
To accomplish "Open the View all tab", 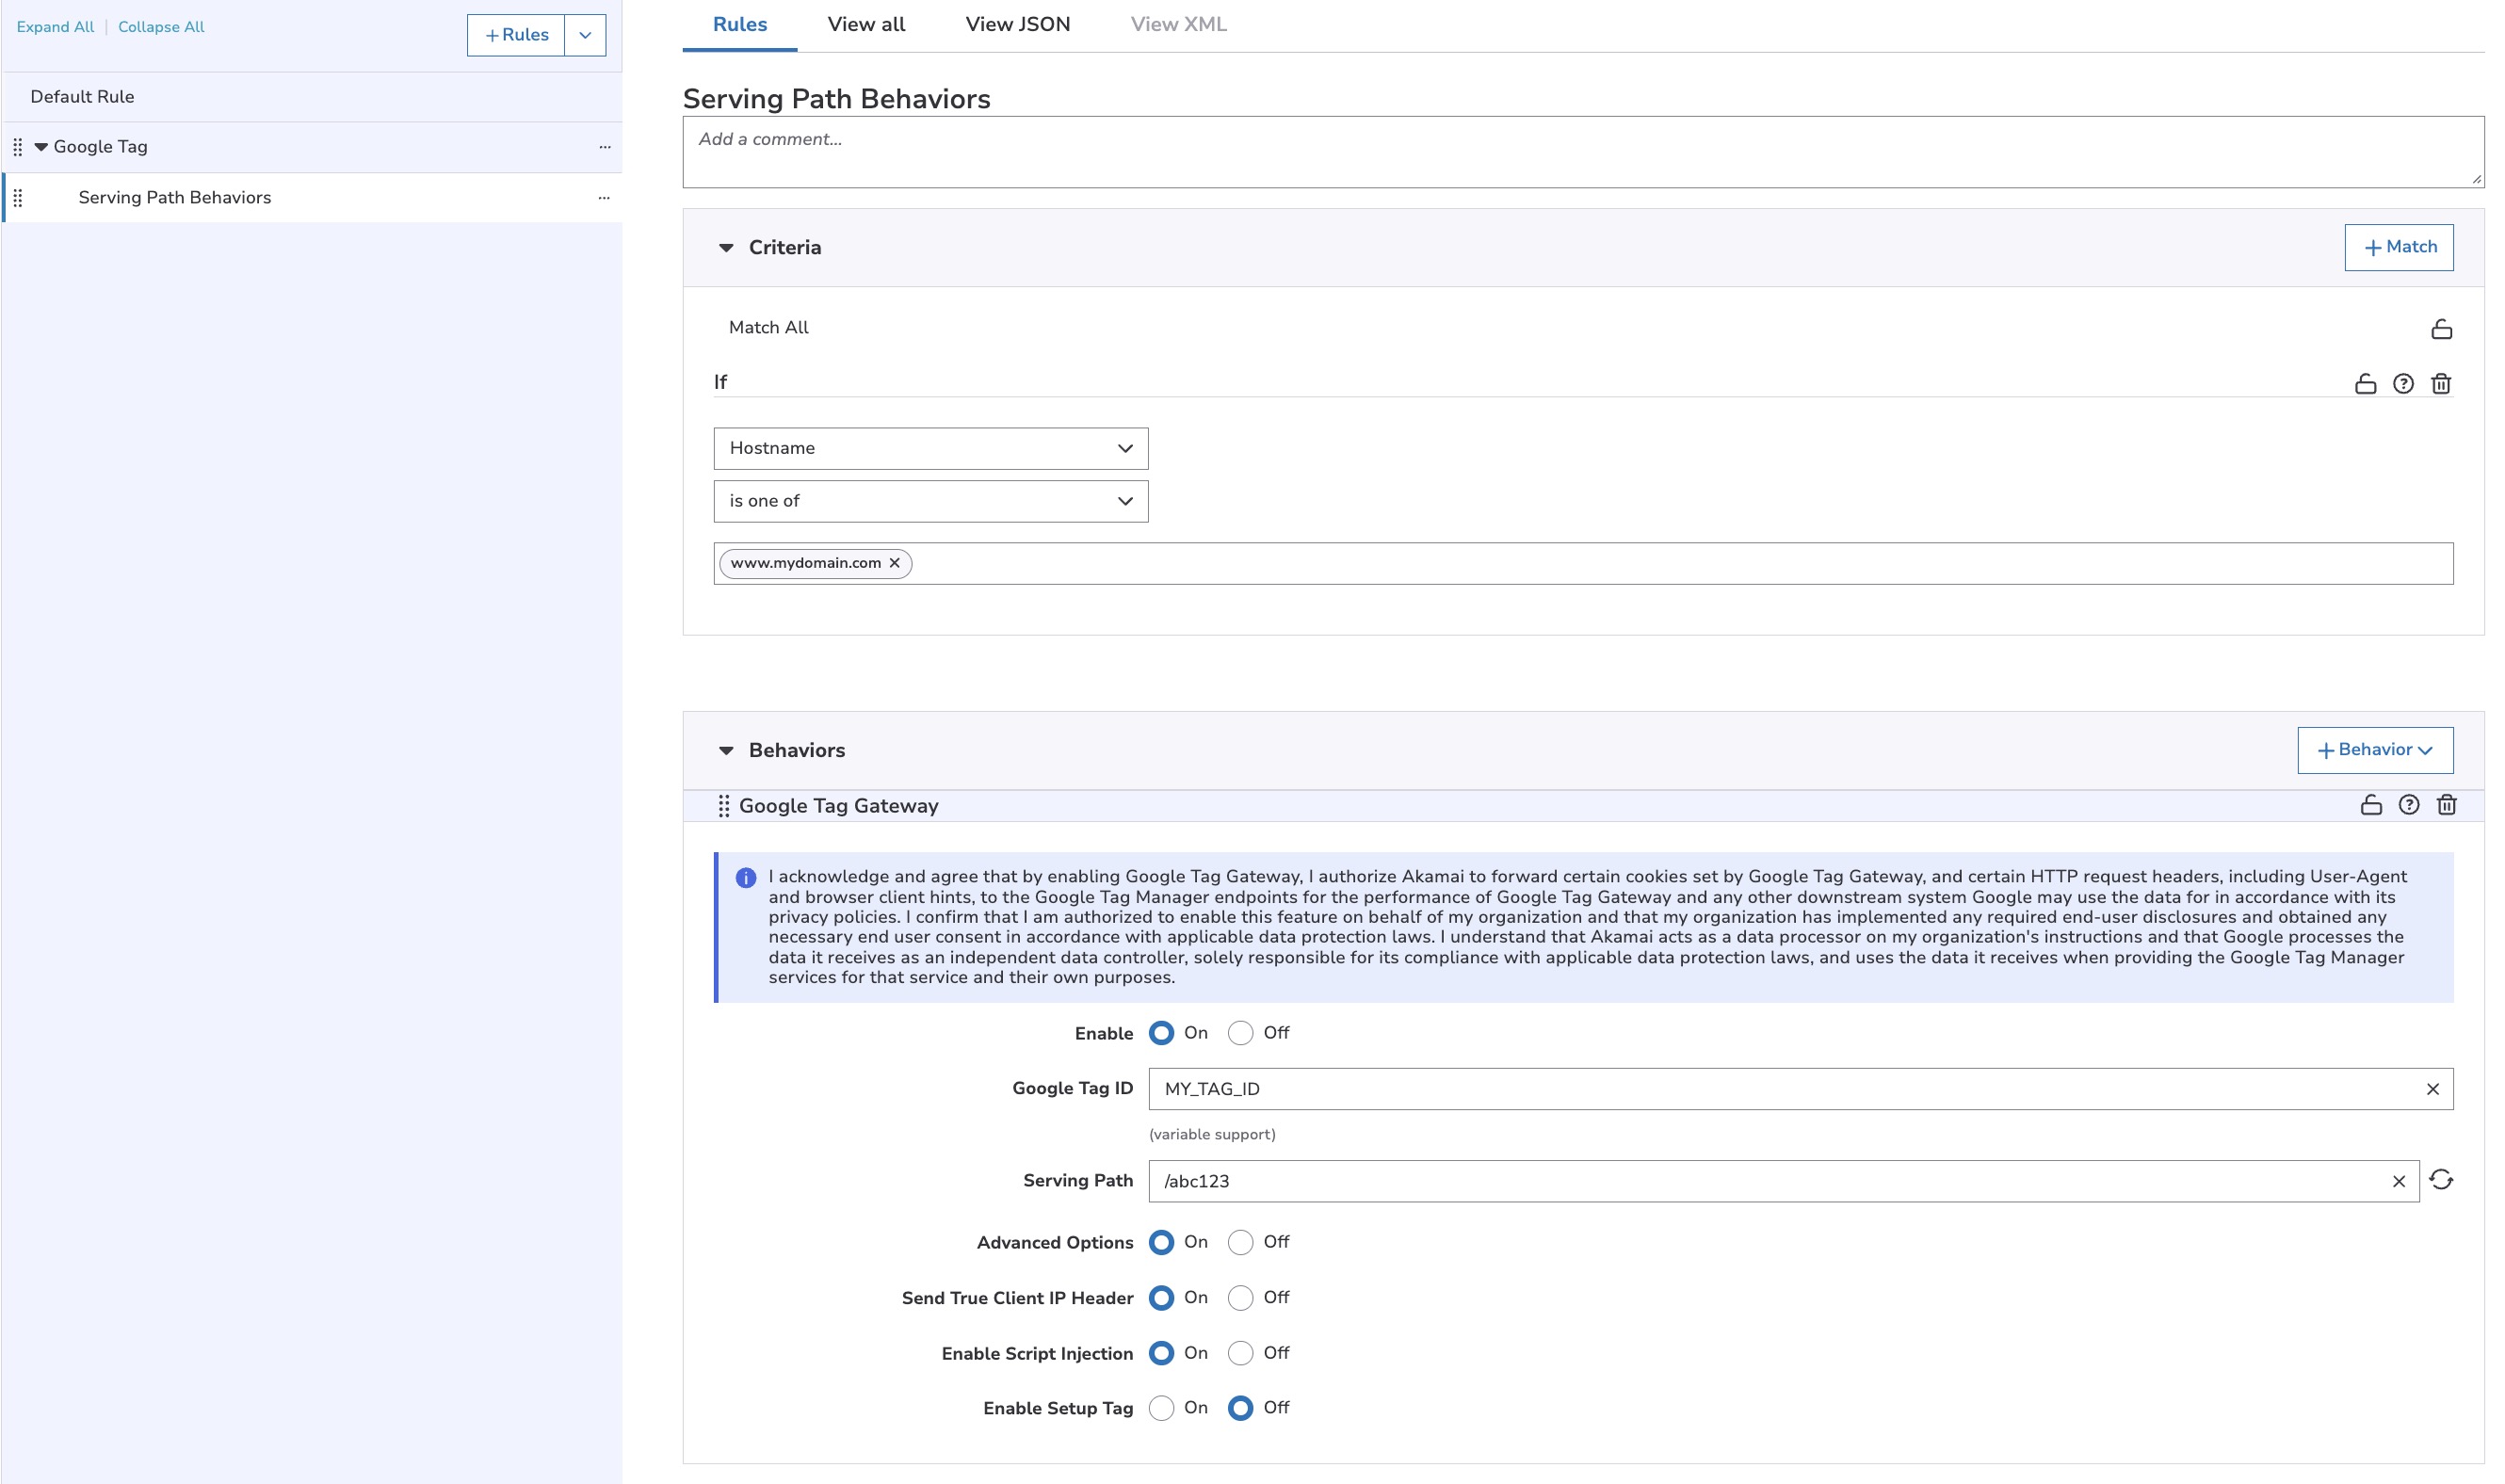I will click(x=866, y=24).
